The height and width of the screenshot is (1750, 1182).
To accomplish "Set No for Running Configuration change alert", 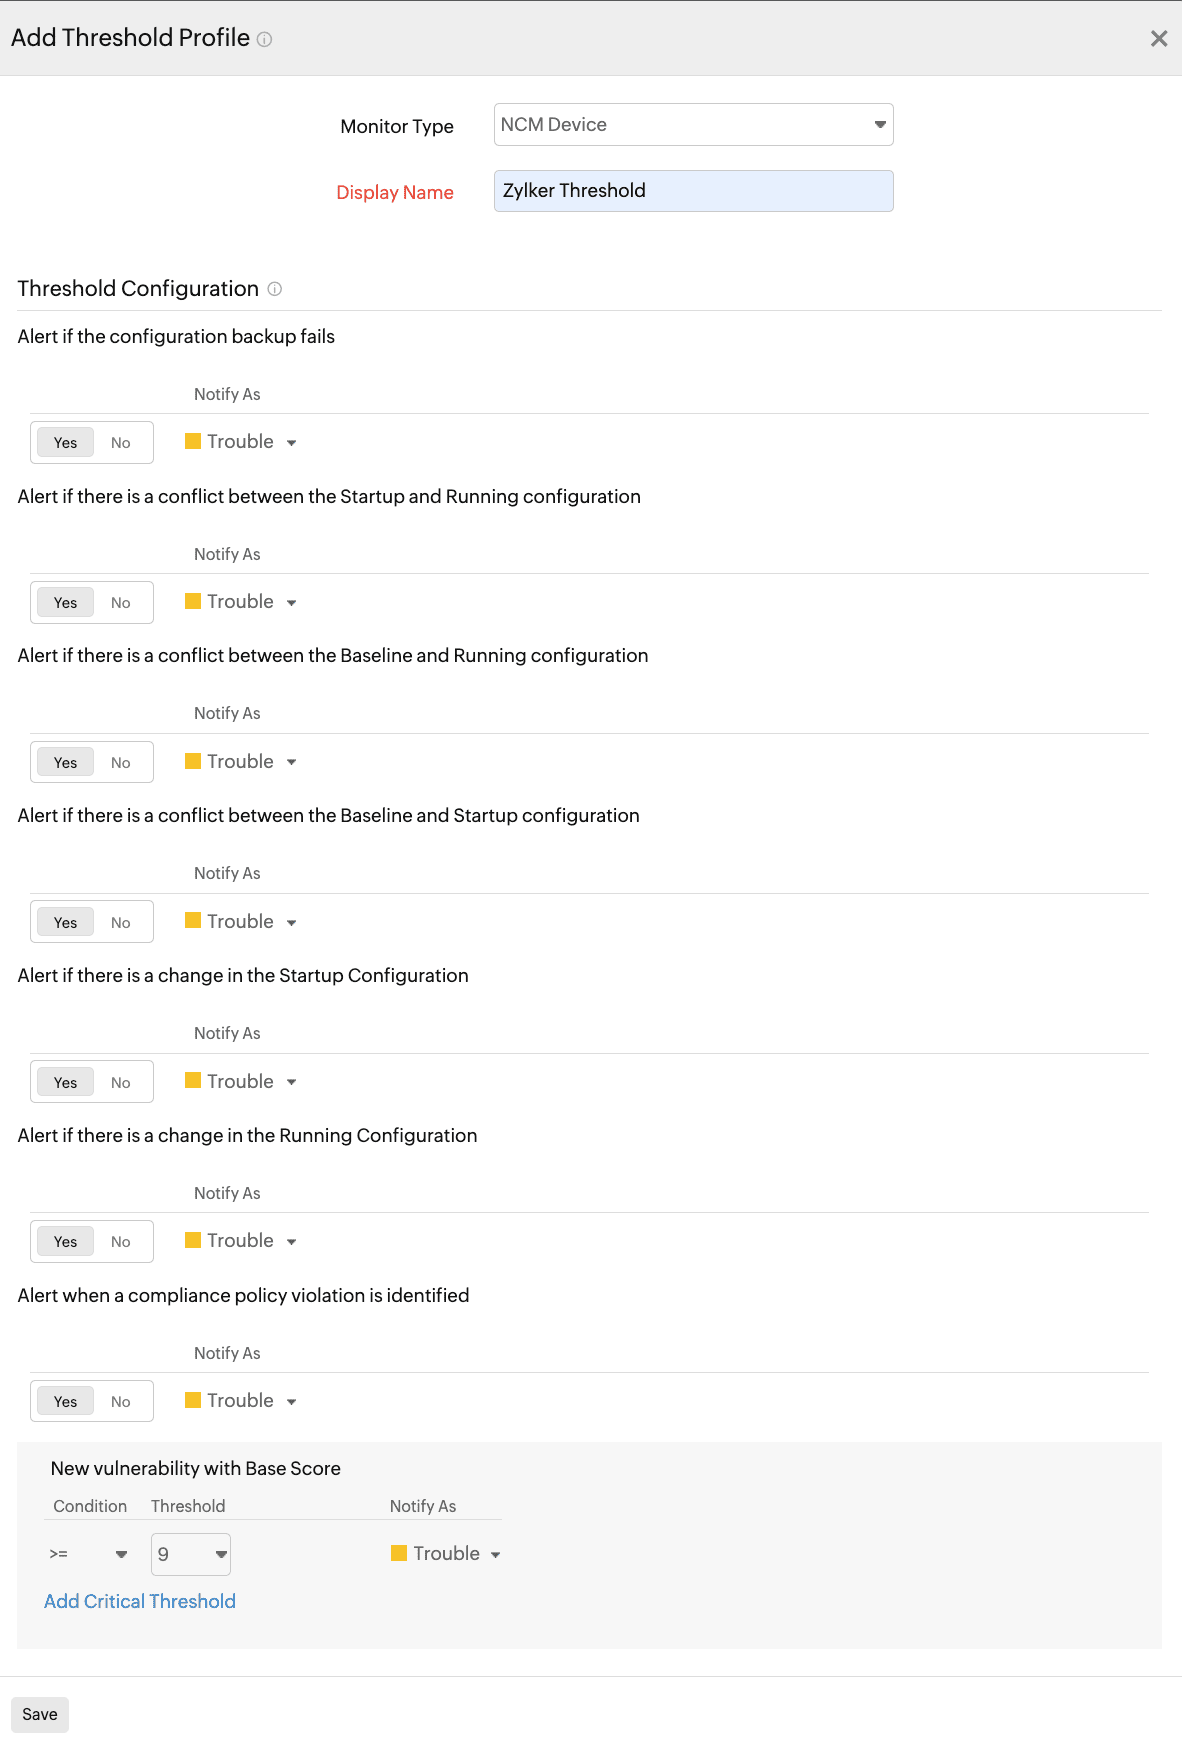I will (120, 1241).
